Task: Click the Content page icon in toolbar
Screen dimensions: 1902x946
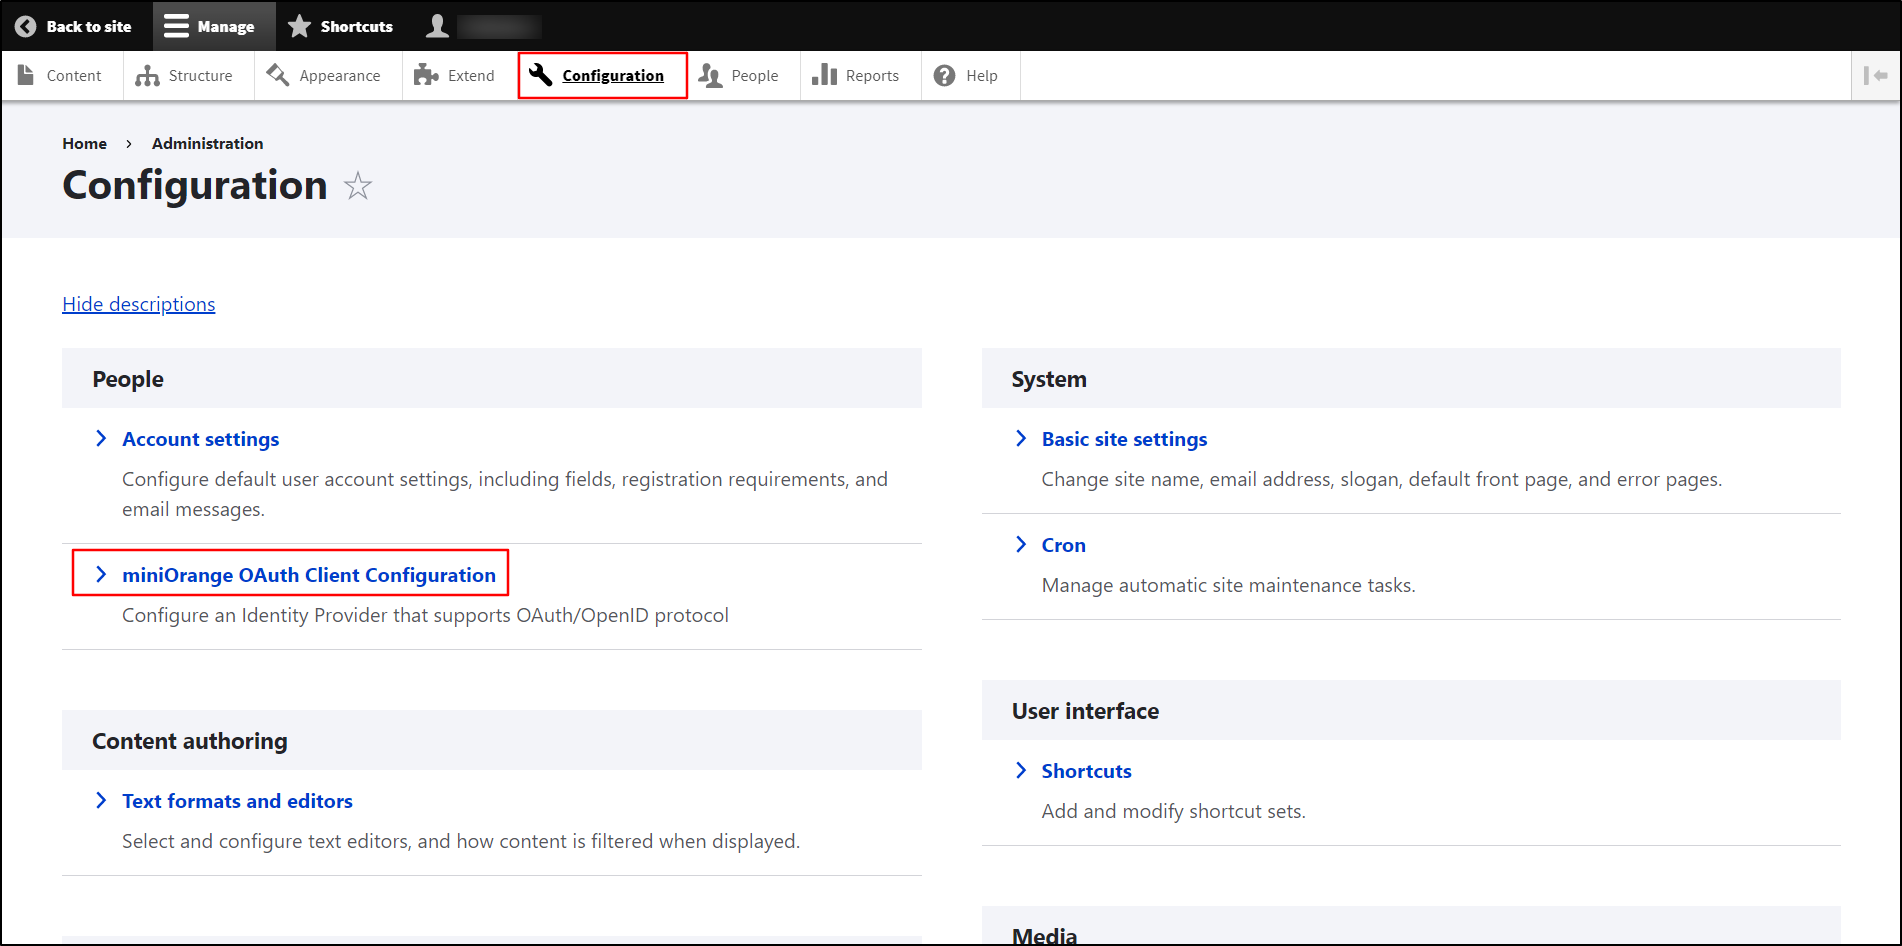Action: [x=26, y=75]
